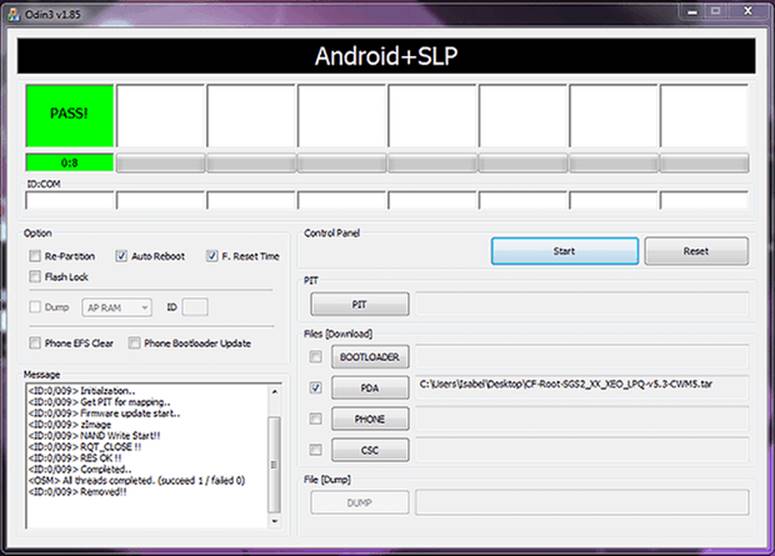
Task: Uncheck the PDA file checkbox
Action: (316, 388)
